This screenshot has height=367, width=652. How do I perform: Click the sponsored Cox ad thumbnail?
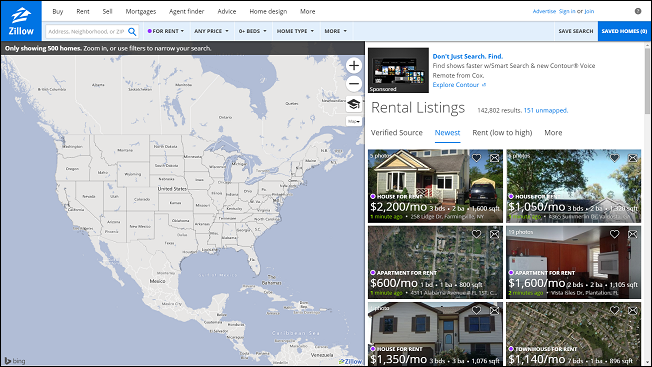coord(398,70)
